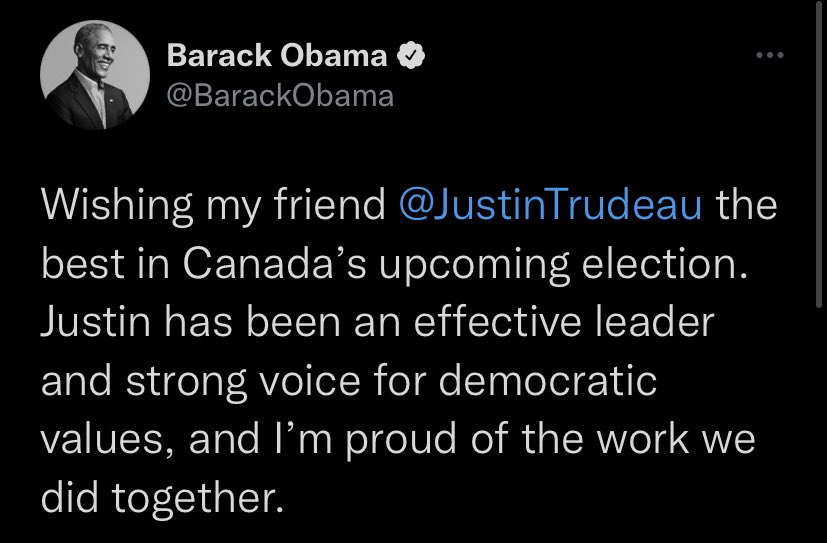Click the blue verified checkmark badge
827x543 pixels.
(410, 57)
